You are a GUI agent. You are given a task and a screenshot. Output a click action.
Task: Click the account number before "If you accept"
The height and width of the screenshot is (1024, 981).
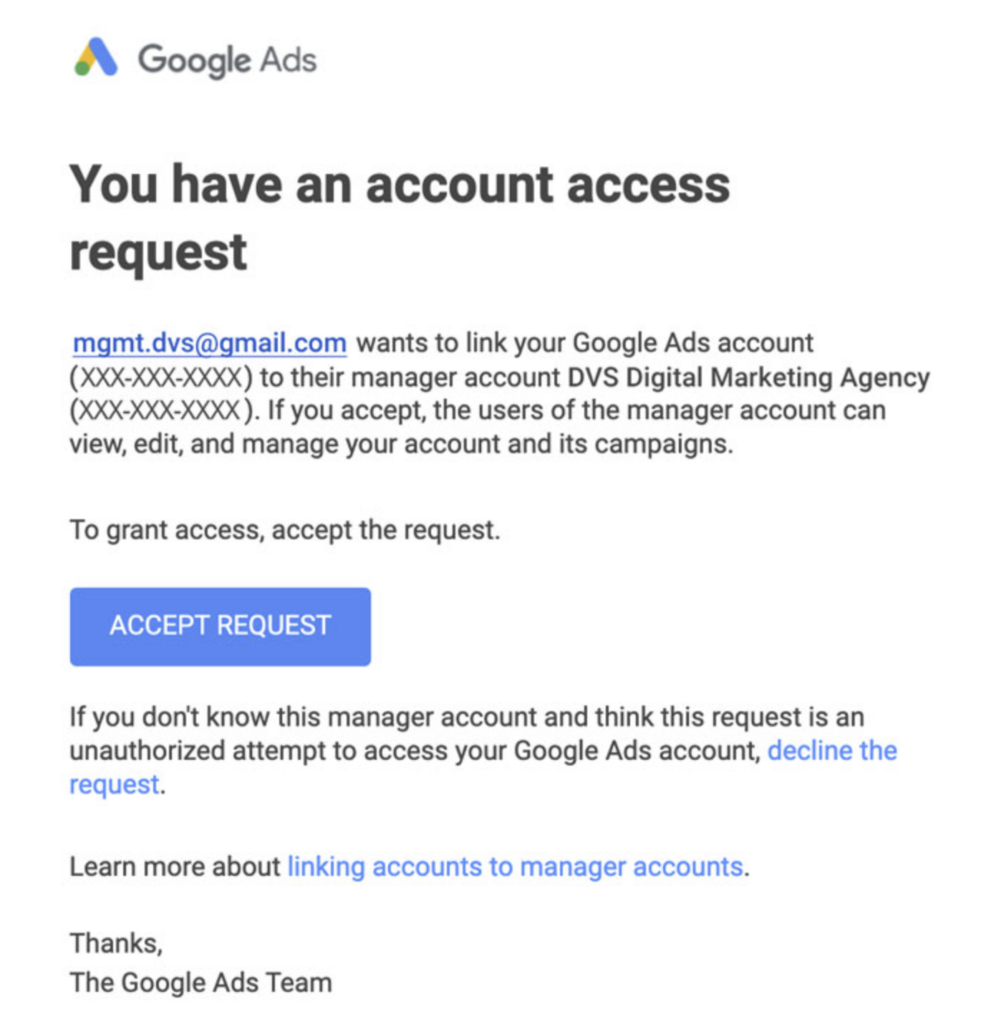pyautogui.click(x=161, y=411)
